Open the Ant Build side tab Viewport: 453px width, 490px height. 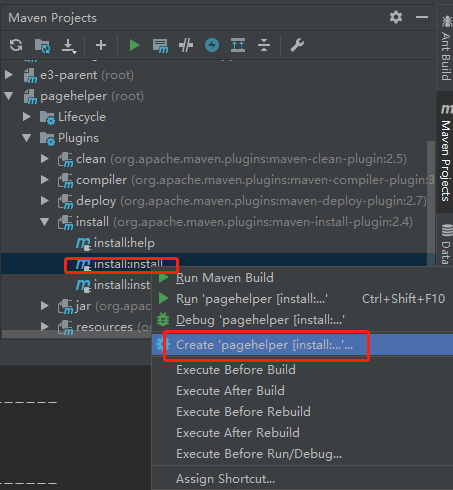point(446,48)
